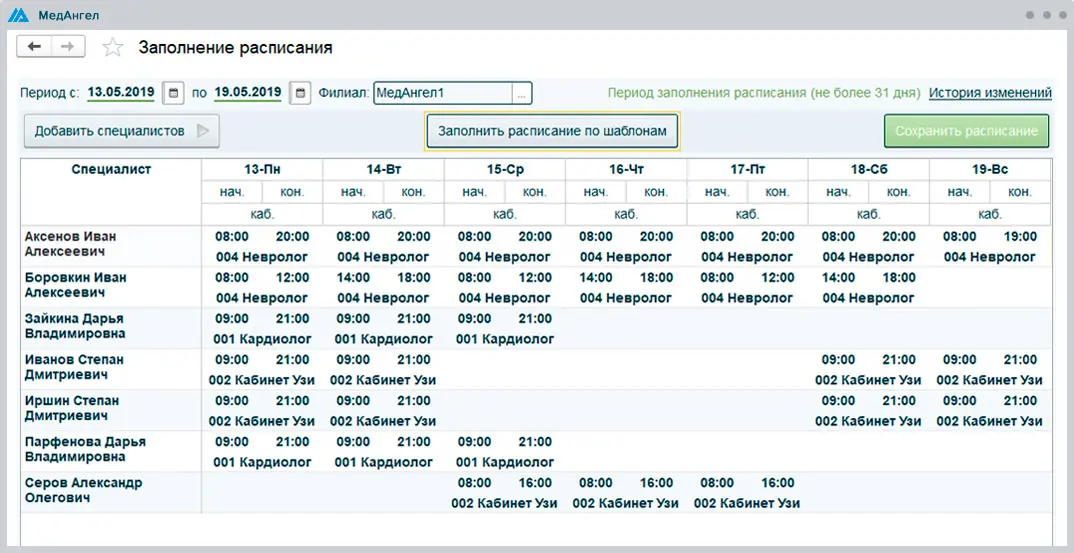This screenshot has width=1074, height=553.
Task: Open branch selection with ellipsis button
Action: [x=522, y=93]
